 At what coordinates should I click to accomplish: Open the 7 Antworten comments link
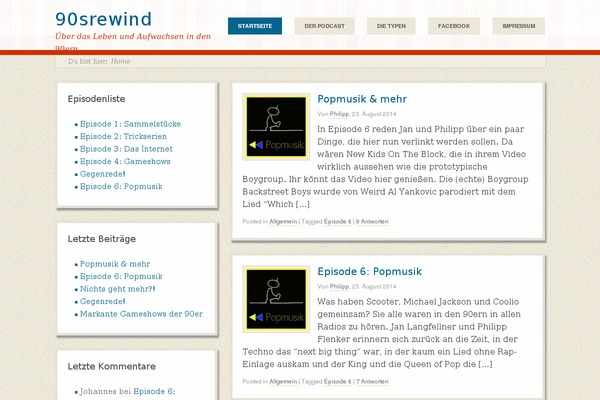click(x=372, y=382)
